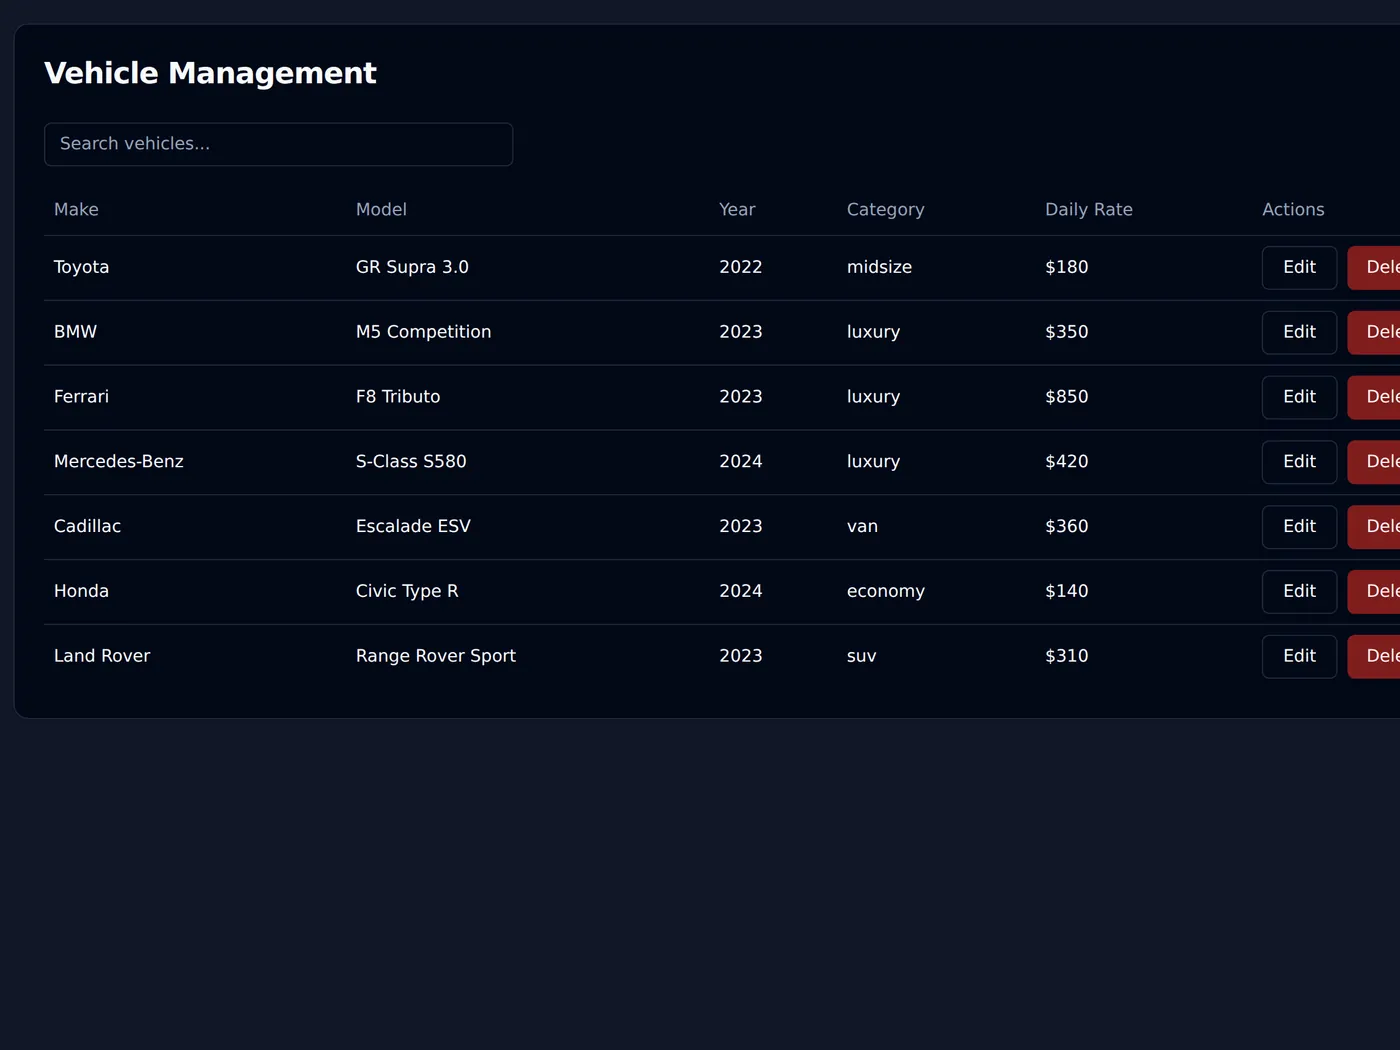Screen dimensions: 1400x1050
Task: Select the Land Rover make cell
Action: tap(102, 657)
